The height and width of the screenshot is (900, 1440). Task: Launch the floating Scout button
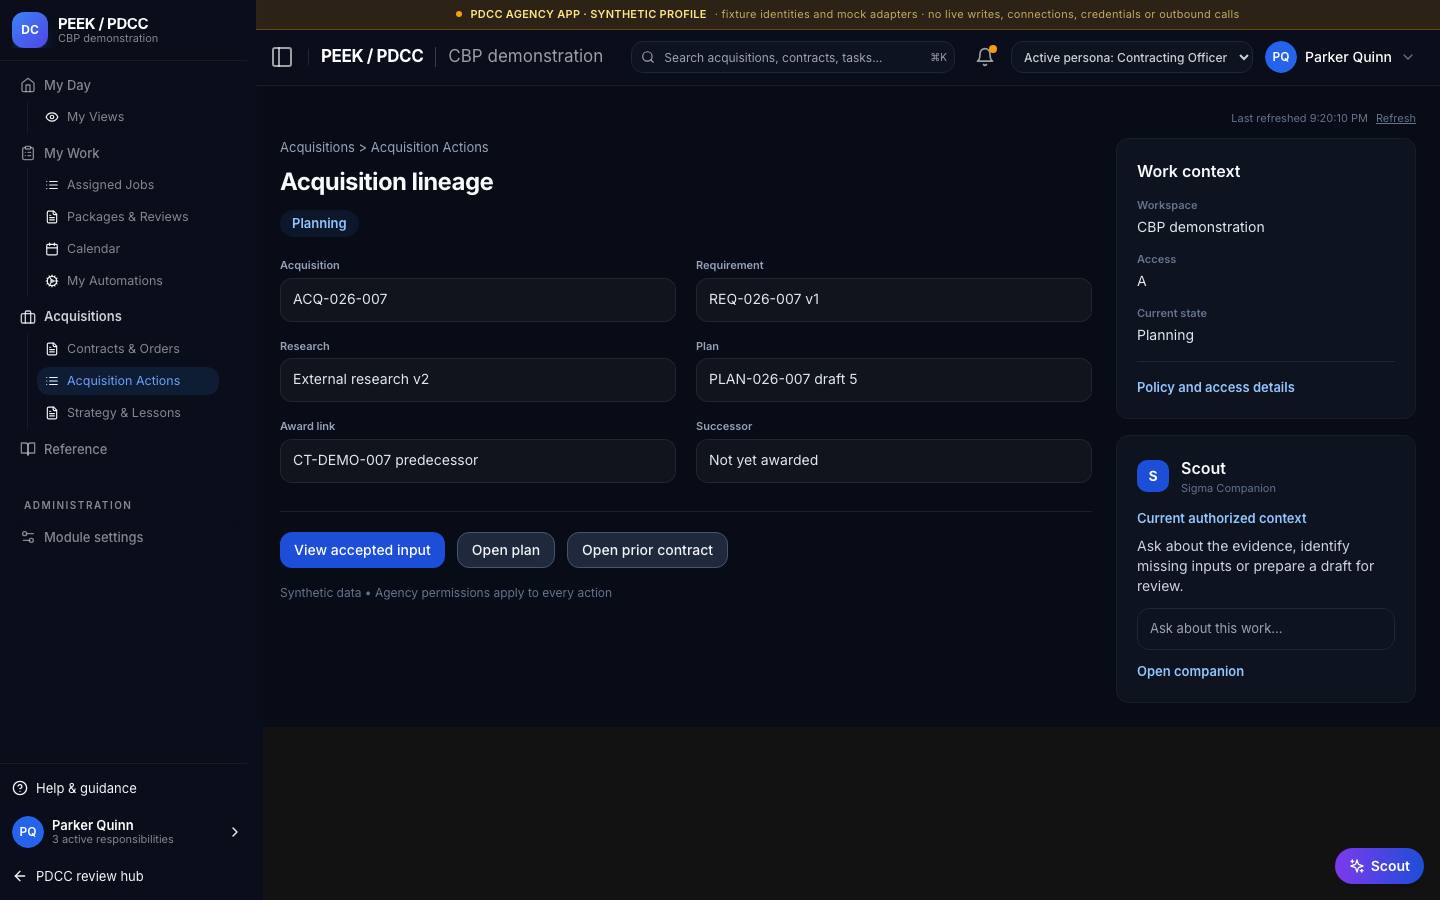tap(1379, 866)
